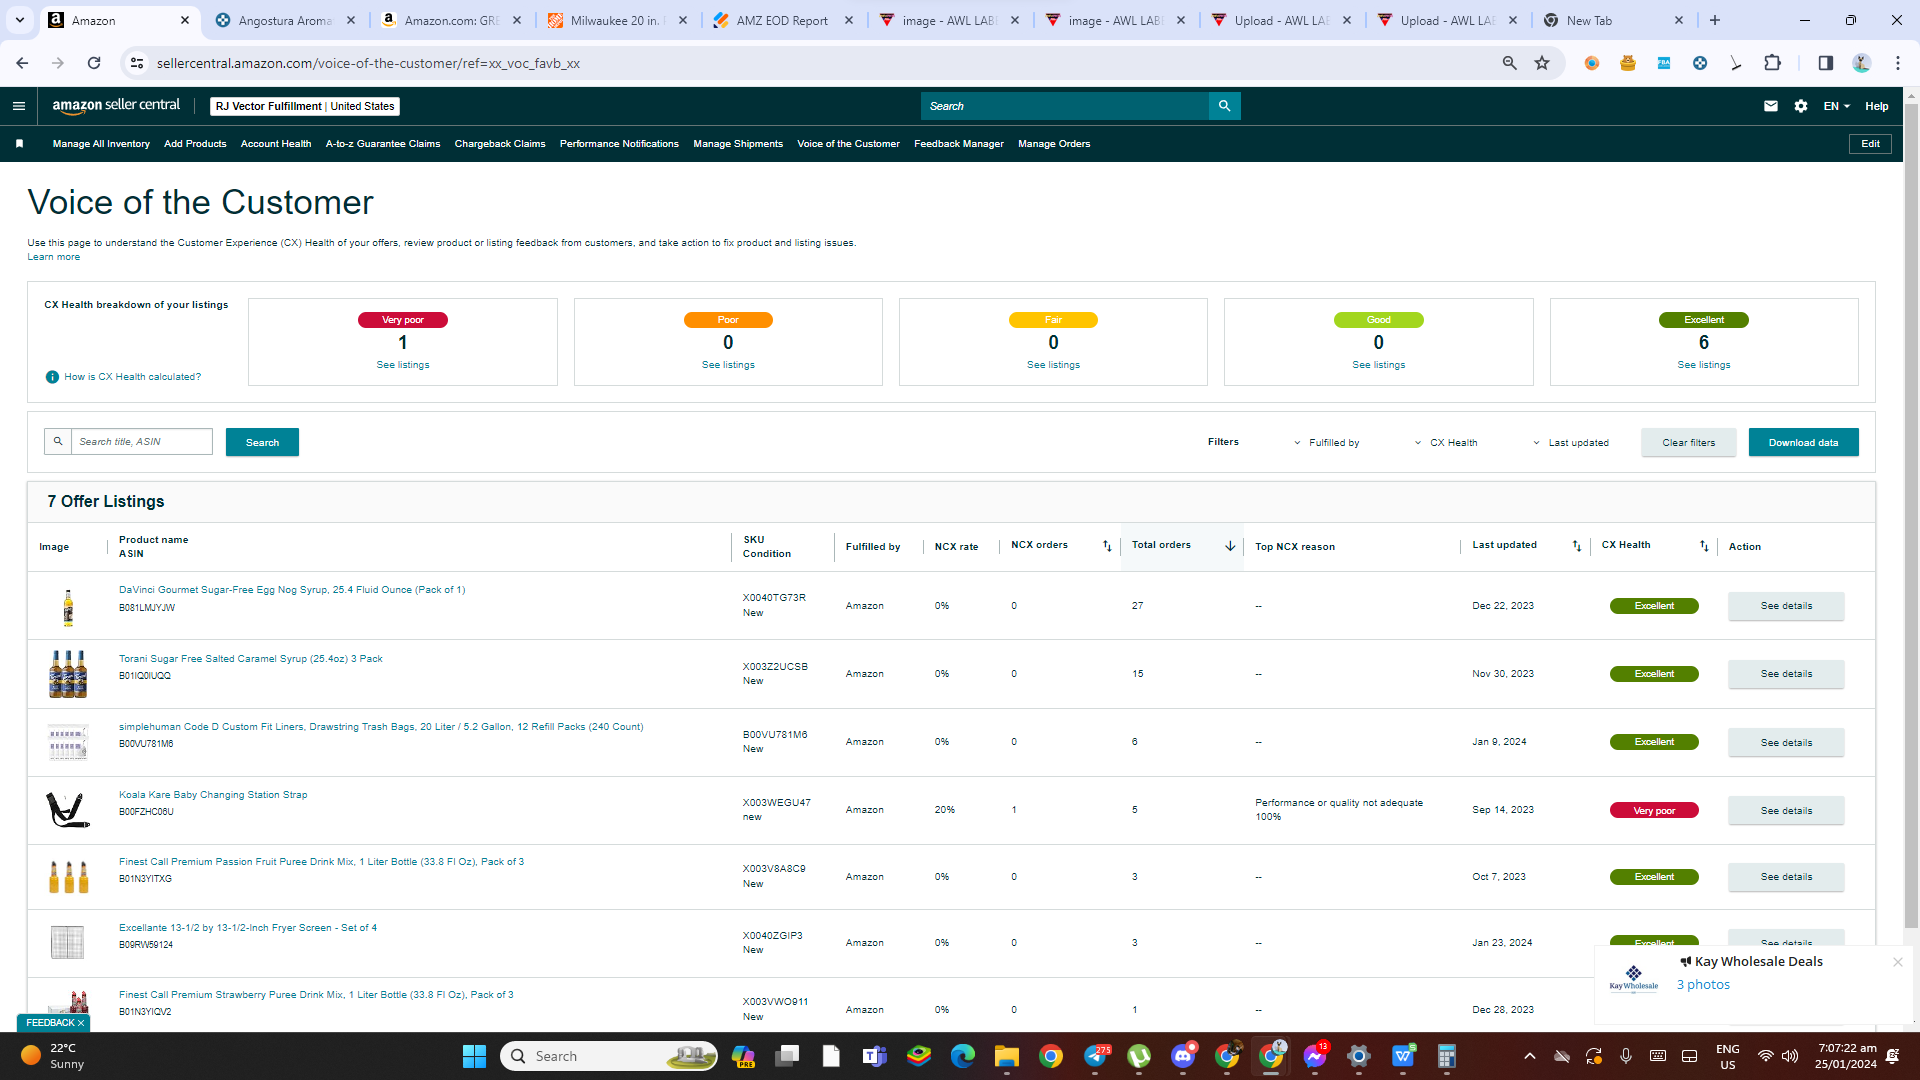Sort by NCX orders column arrows

pyautogui.click(x=1107, y=546)
